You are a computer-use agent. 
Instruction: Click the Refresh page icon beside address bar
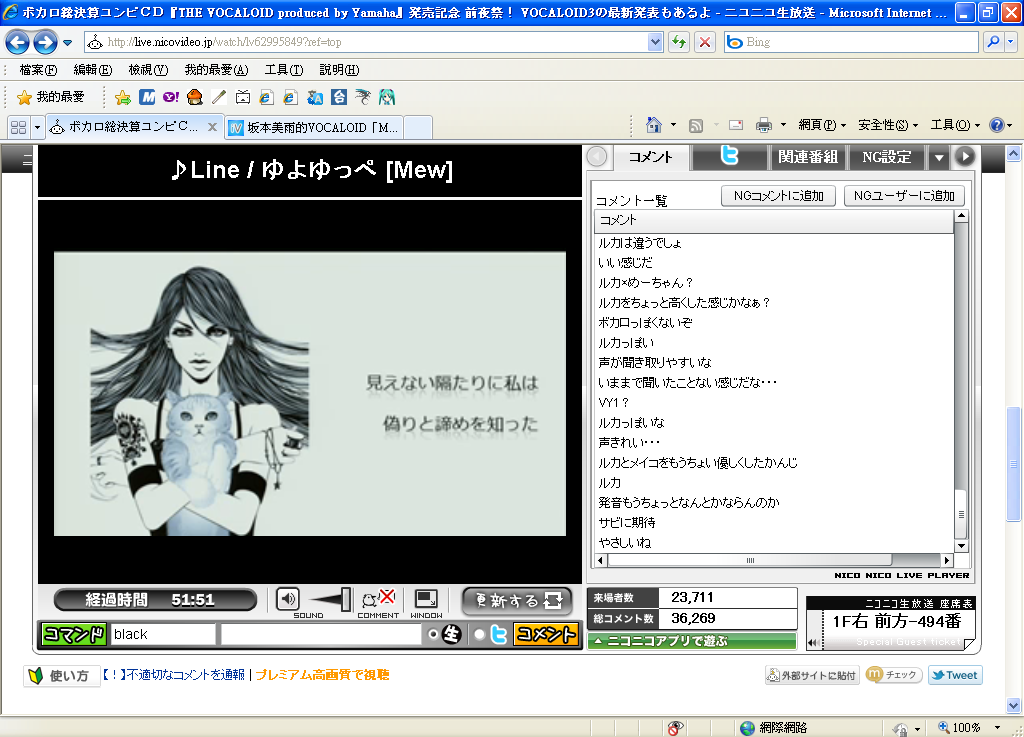pos(679,42)
